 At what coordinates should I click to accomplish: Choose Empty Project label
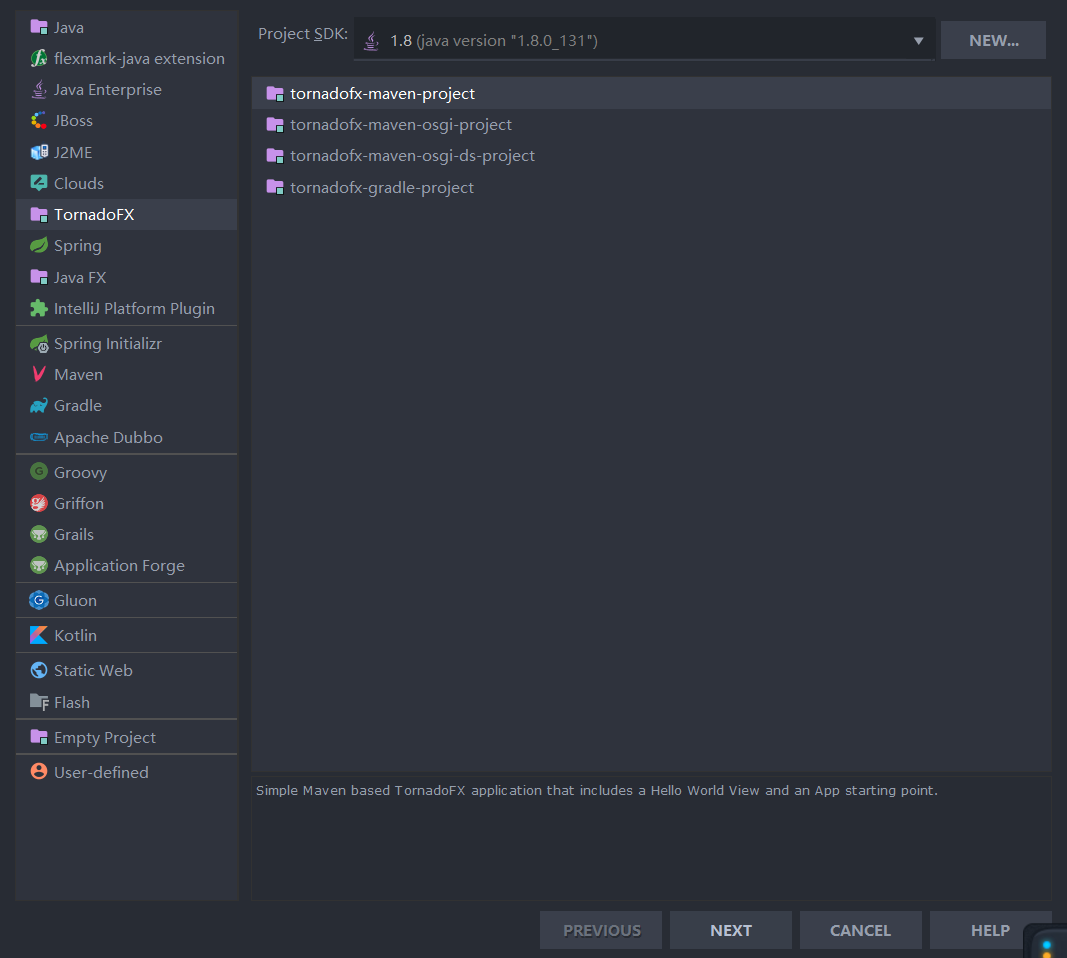(105, 738)
